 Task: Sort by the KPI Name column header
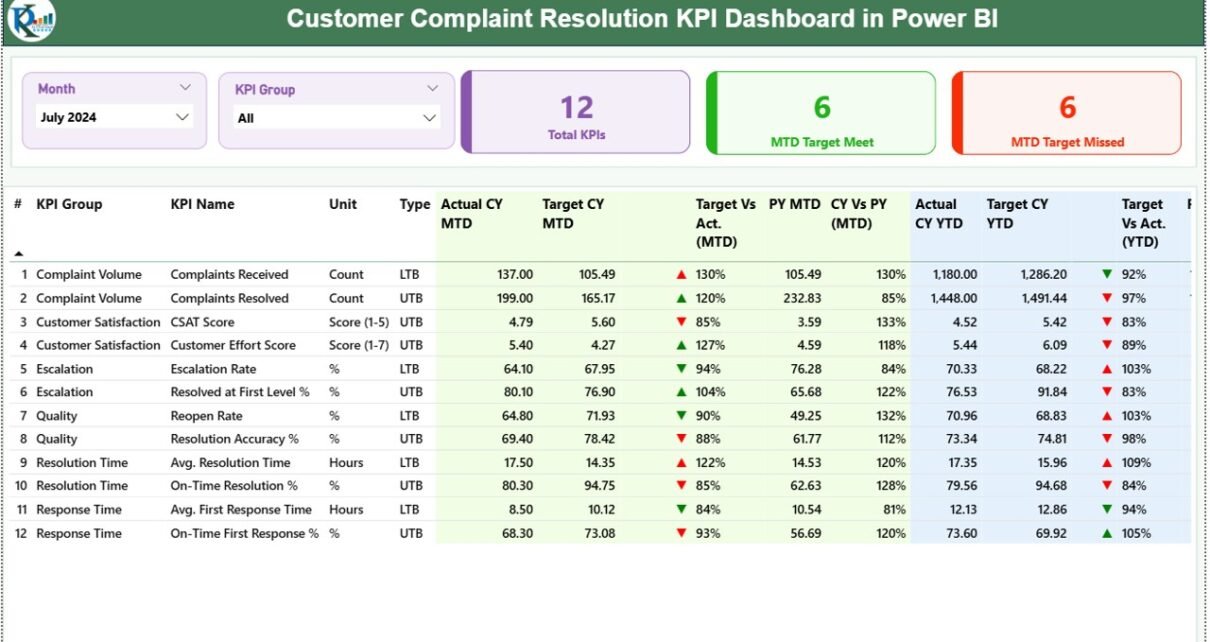[202, 204]
